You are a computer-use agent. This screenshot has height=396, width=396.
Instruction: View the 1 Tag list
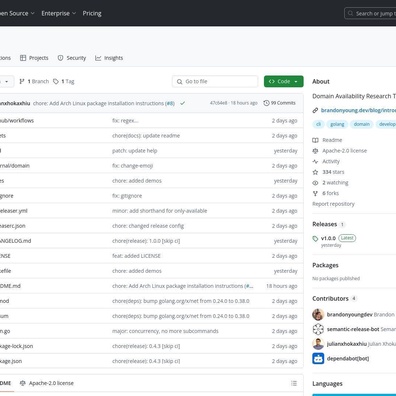(x=64, y=81)
